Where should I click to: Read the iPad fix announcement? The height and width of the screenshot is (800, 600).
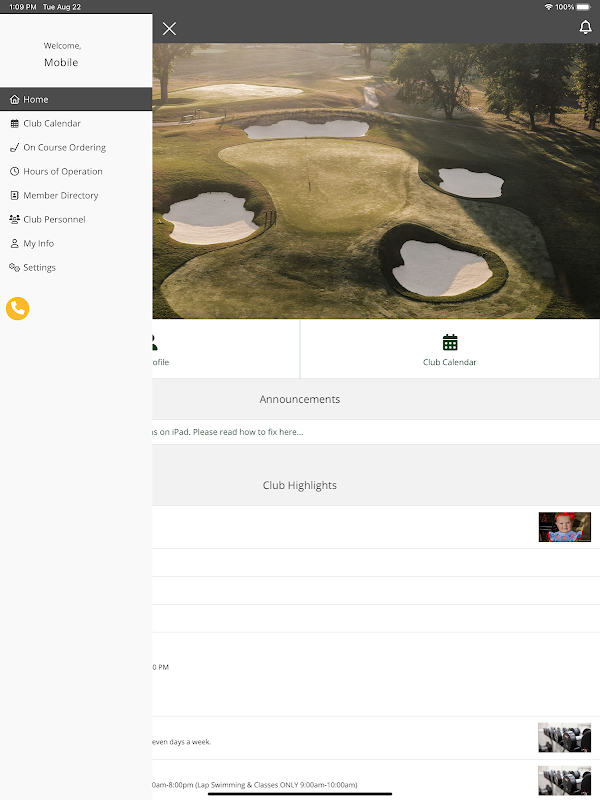(x=228, y=432)
